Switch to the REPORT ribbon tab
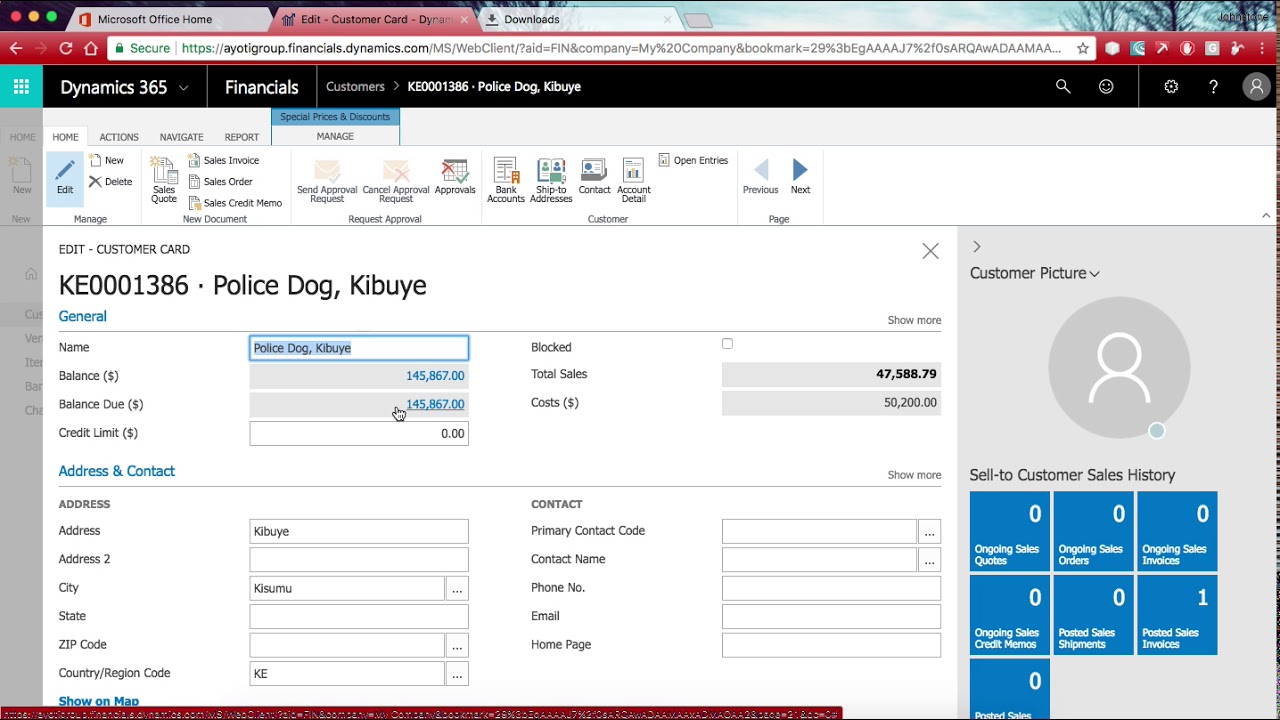1280x720 pixels. pos(242,137)
